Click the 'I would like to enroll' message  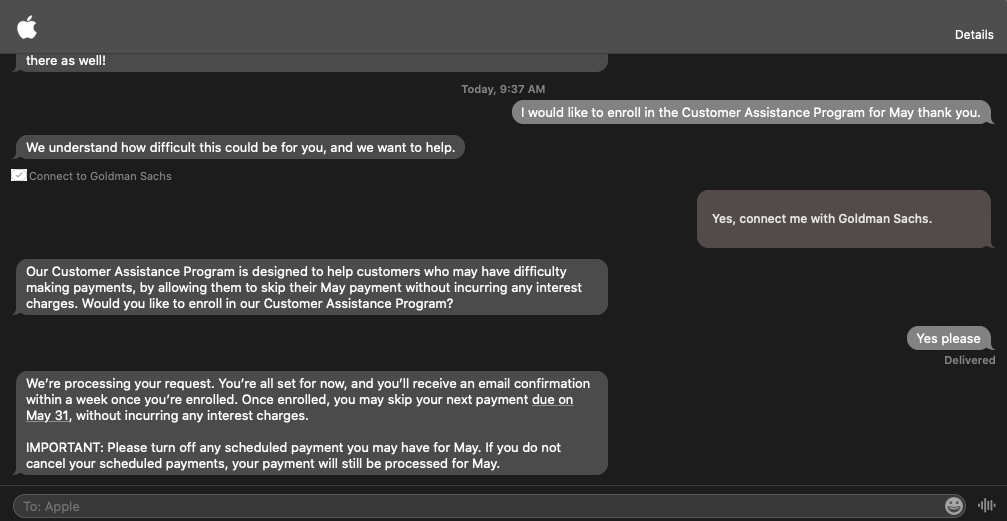point(751,112)
